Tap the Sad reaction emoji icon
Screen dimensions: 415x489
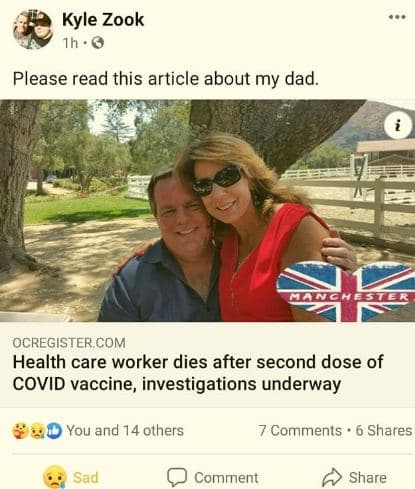point(55,477)
